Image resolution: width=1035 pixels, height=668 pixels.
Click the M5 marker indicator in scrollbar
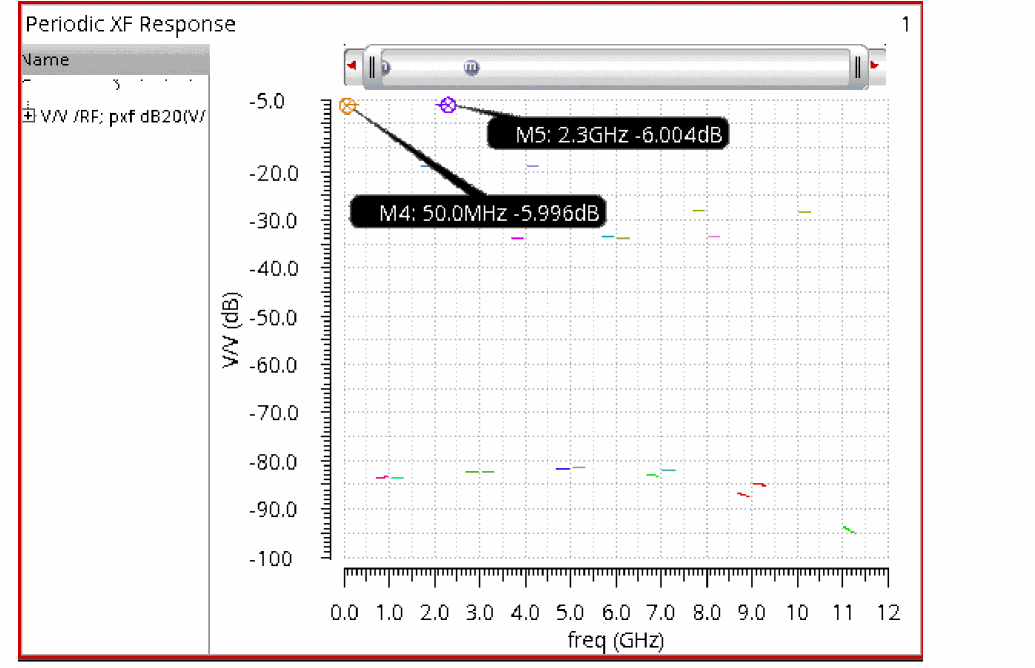[471, 67]
